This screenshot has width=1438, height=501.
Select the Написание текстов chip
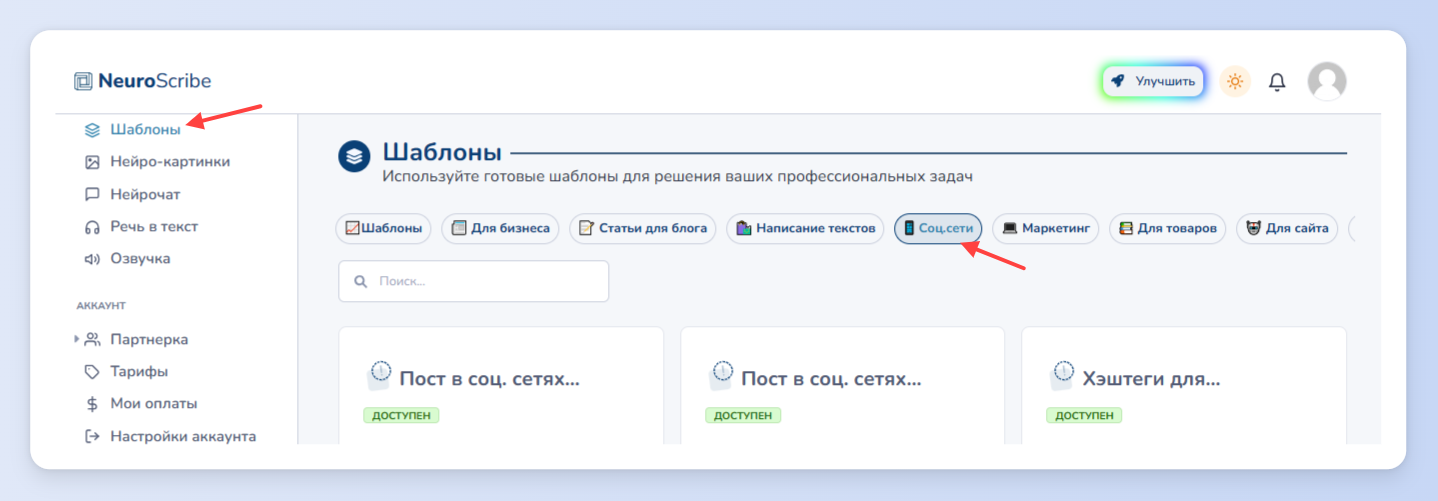coord(805,228)
